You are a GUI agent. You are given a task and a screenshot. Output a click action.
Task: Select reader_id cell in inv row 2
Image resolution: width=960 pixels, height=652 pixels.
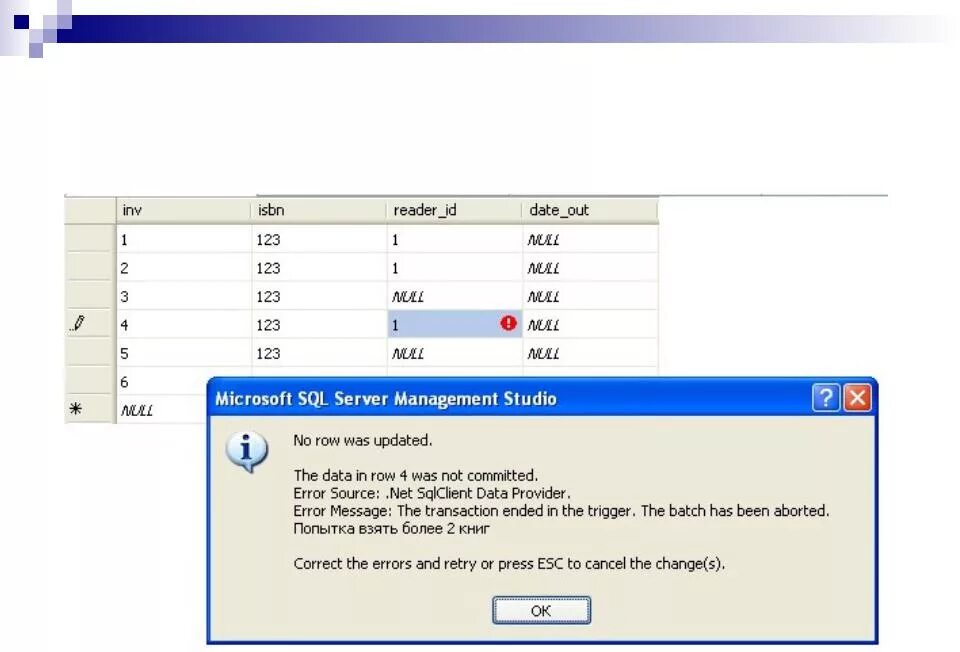click(454, 268)
